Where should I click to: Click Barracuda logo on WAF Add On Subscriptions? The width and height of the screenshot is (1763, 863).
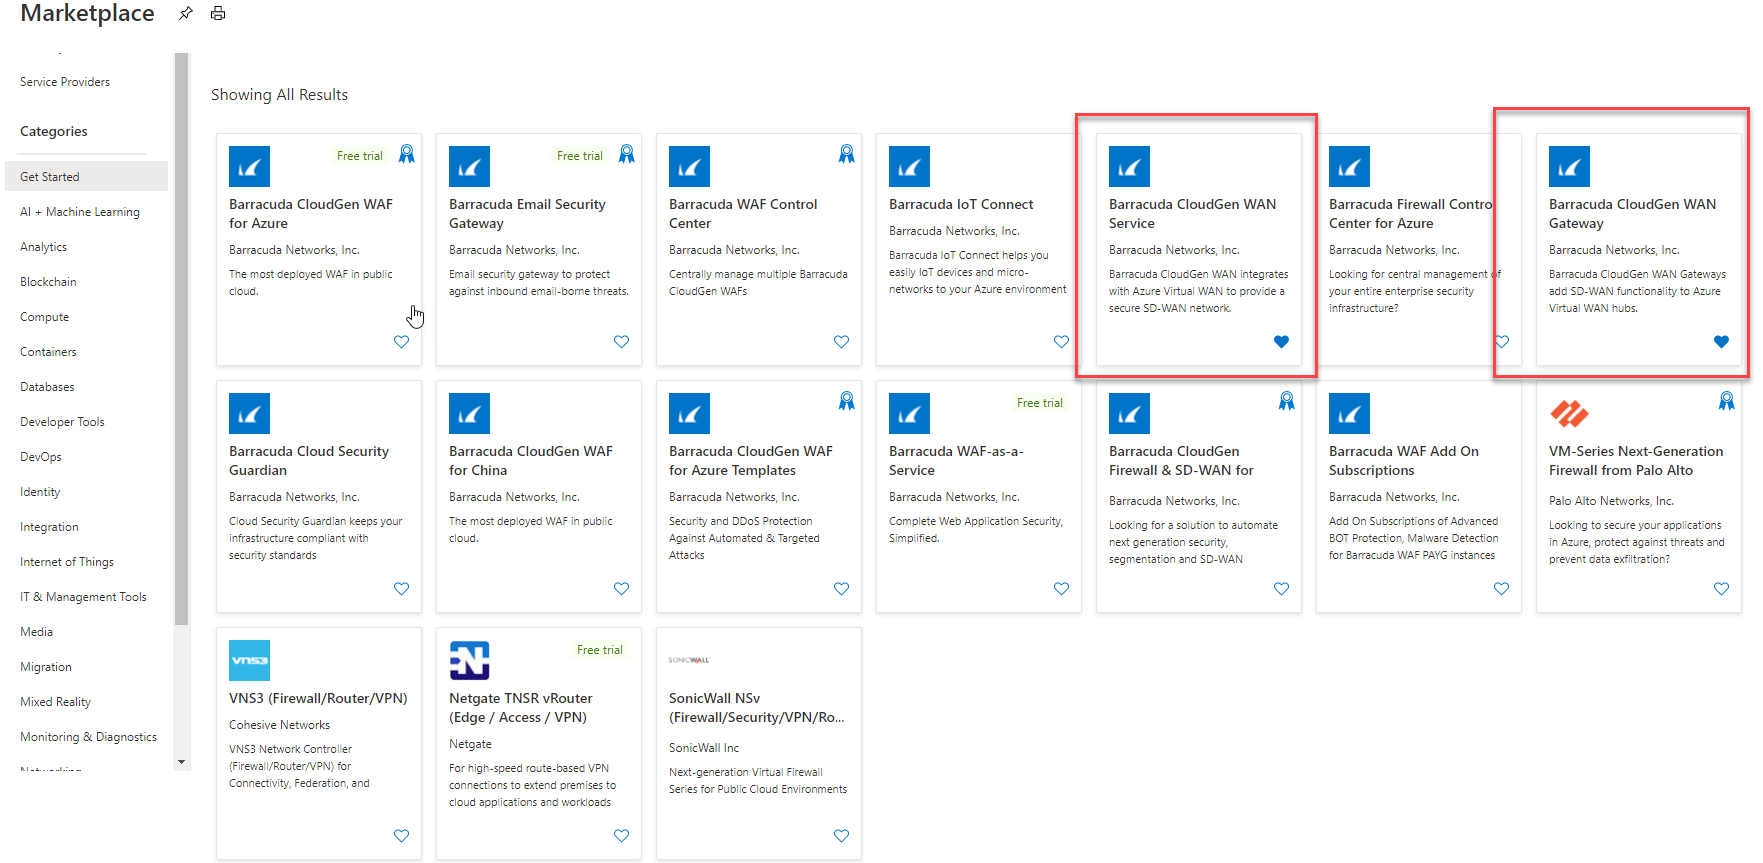click(1349, 414)
